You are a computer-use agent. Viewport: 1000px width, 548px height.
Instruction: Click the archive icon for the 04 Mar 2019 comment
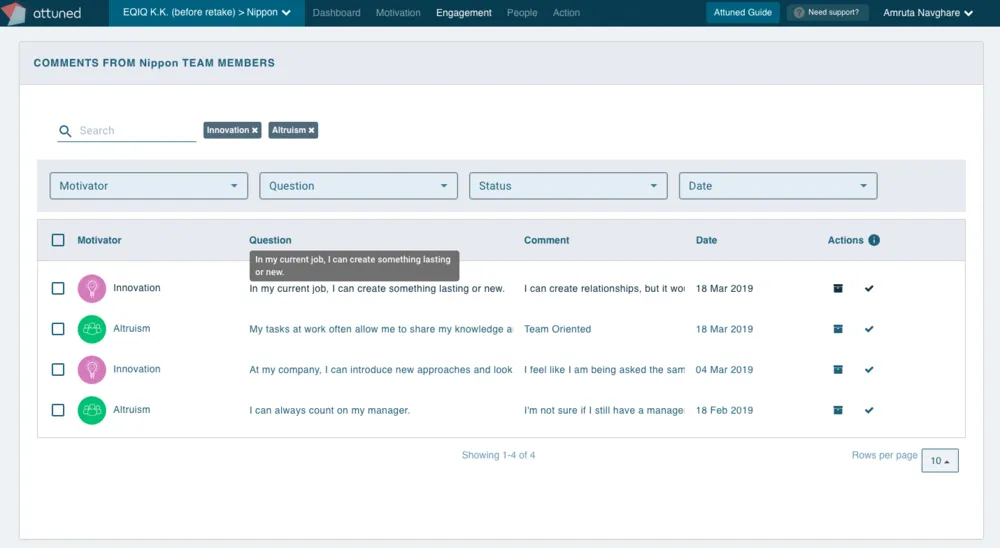(838, 369)
